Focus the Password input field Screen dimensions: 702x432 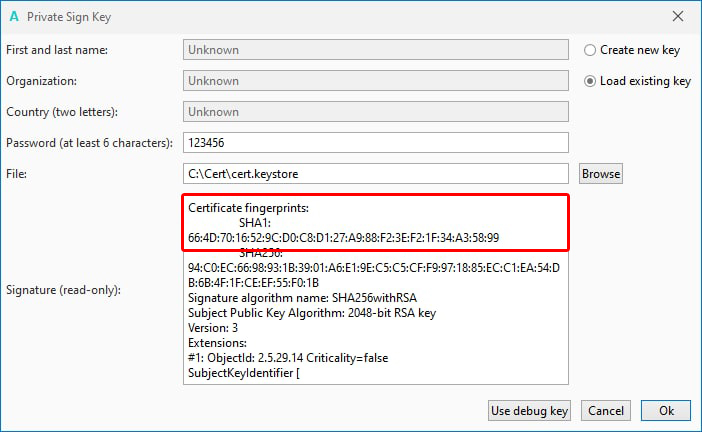click(376, 143)
